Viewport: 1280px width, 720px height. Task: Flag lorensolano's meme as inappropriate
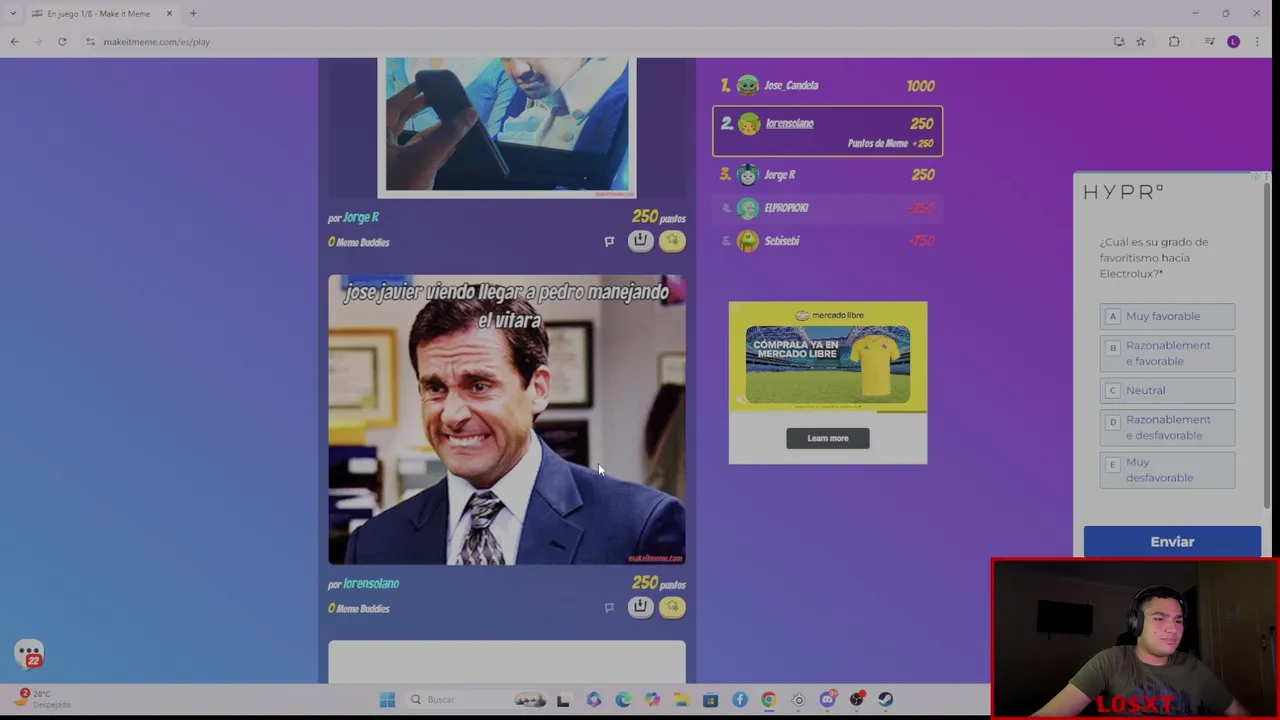point(609,607)
